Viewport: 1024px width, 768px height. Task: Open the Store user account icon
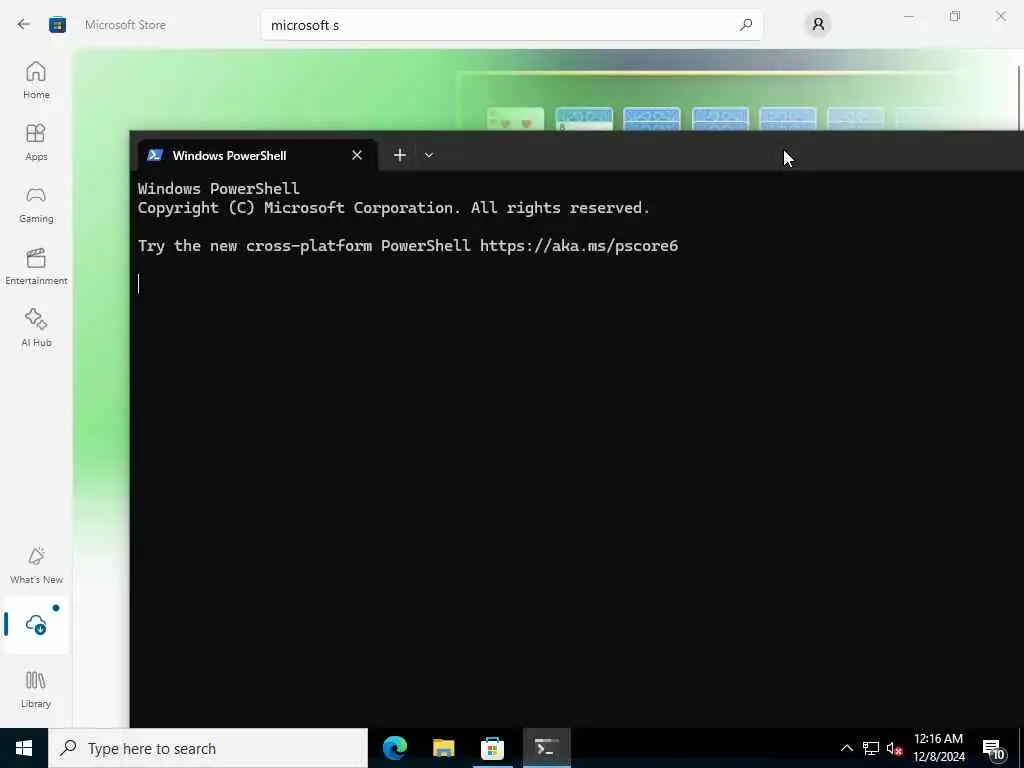pos(818,25)
